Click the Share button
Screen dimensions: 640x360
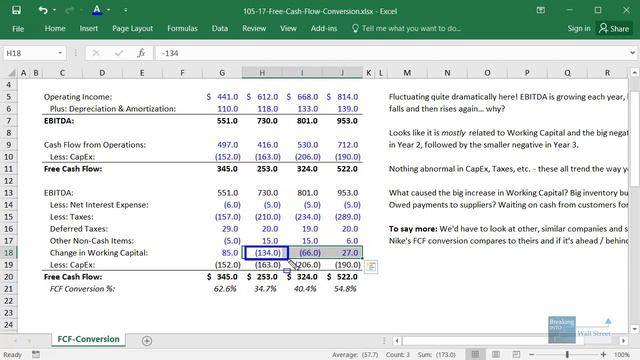(x=614, y=29)
